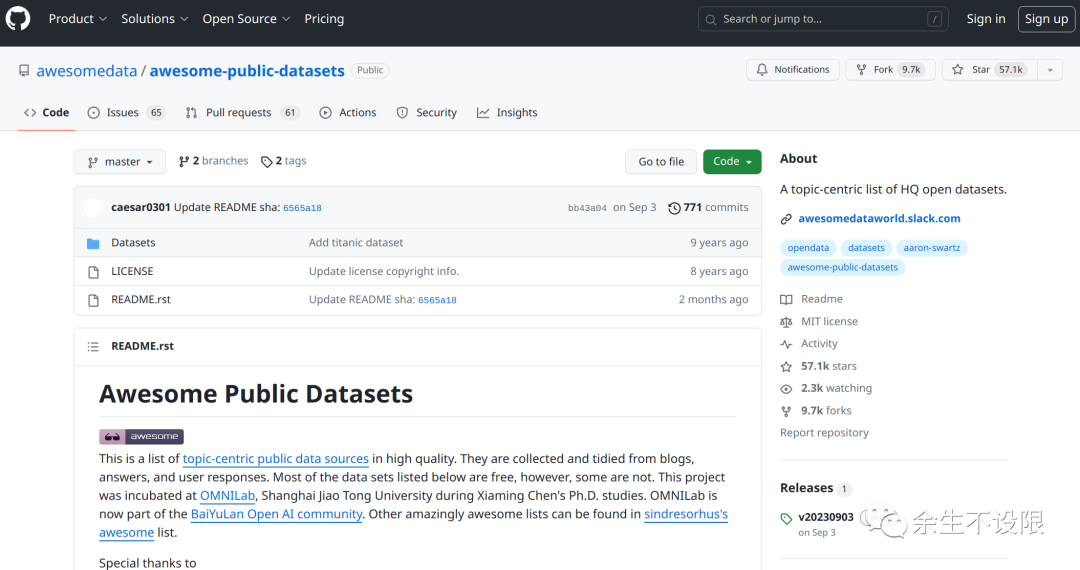This screenshot has height=570, width=1080.
Task: Click the release tag icon for v20230903
Action: coord(786,518)
